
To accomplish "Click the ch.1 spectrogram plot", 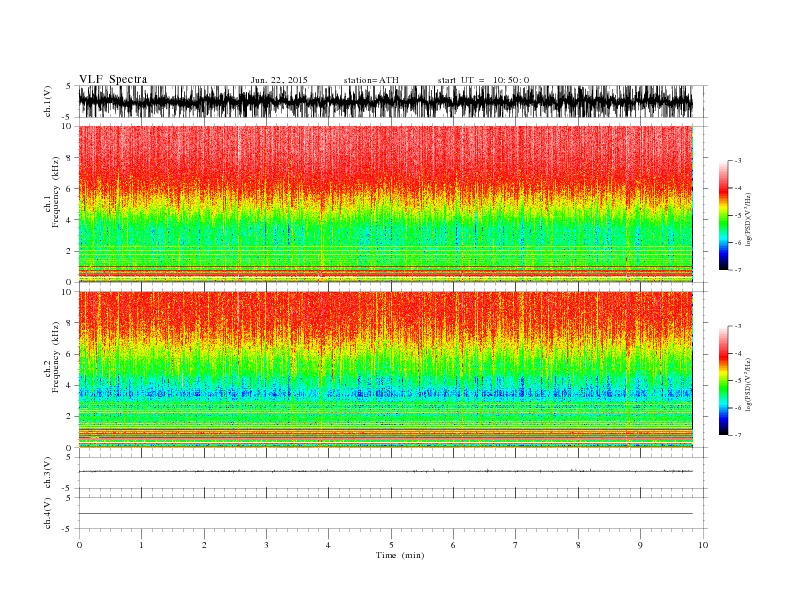I will [x=386, y=204].
